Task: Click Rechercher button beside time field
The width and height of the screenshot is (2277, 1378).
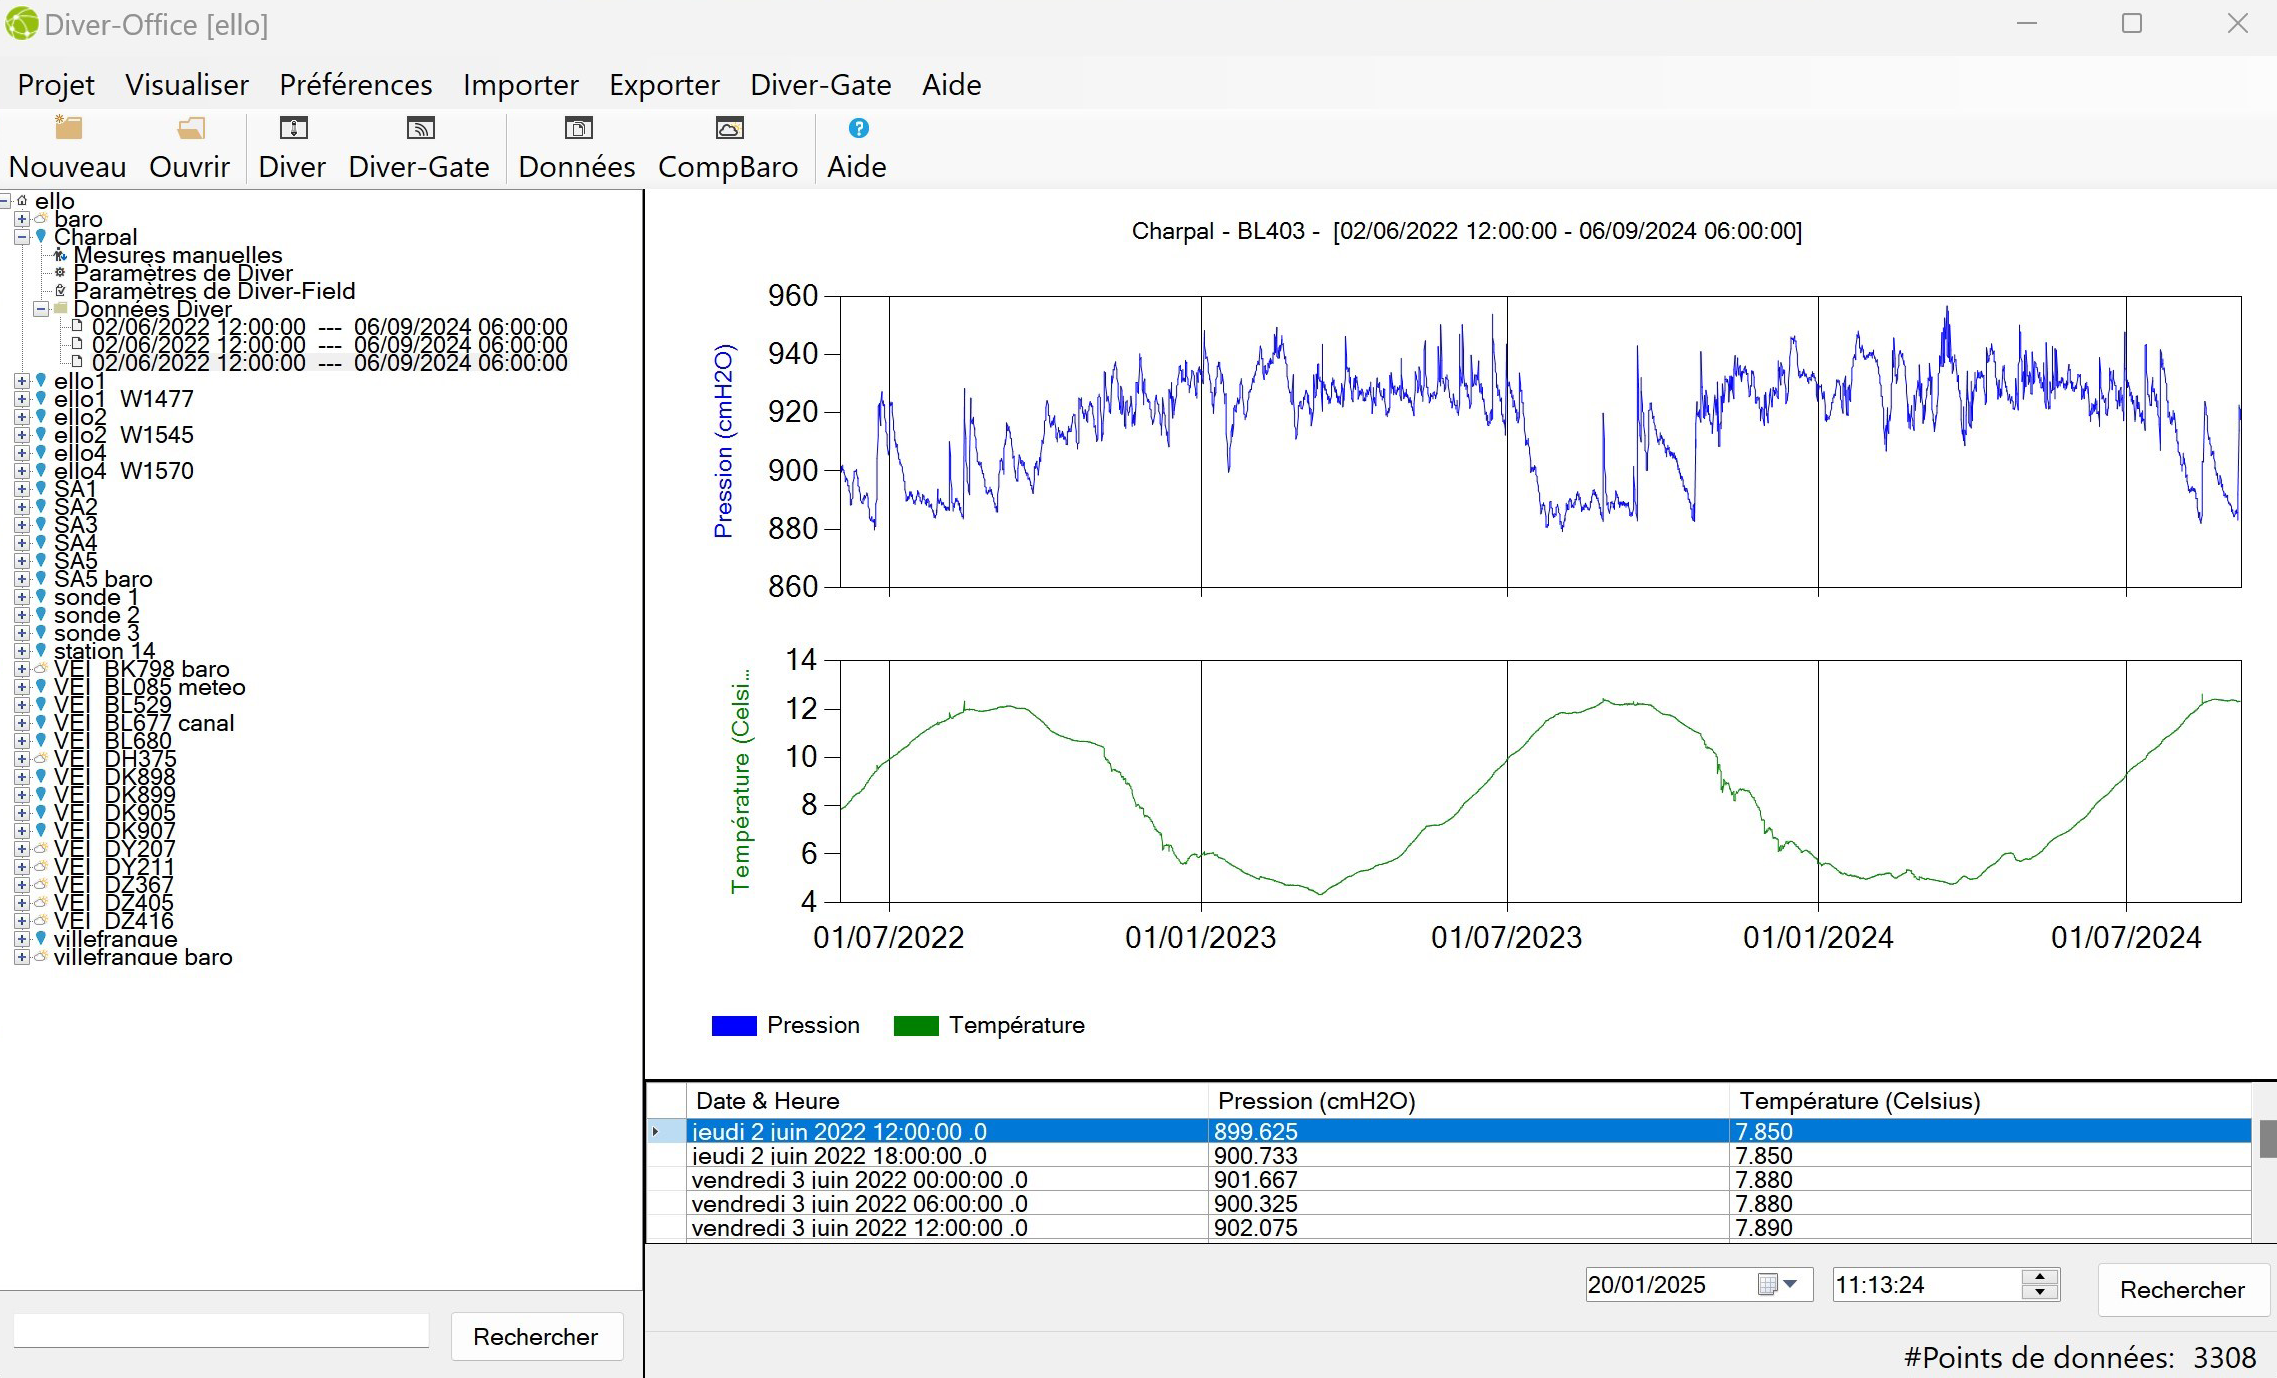Action: pyautogui.click(x=2181, y=1290)
